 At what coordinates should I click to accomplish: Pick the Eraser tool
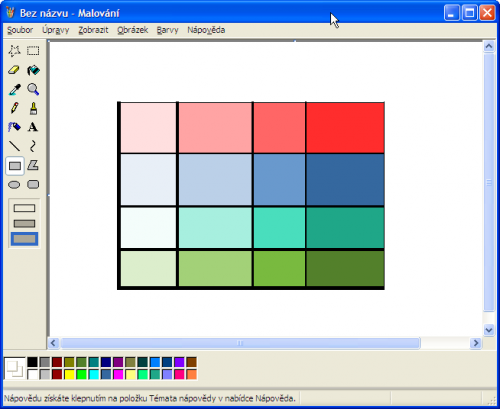click(14, 70)
